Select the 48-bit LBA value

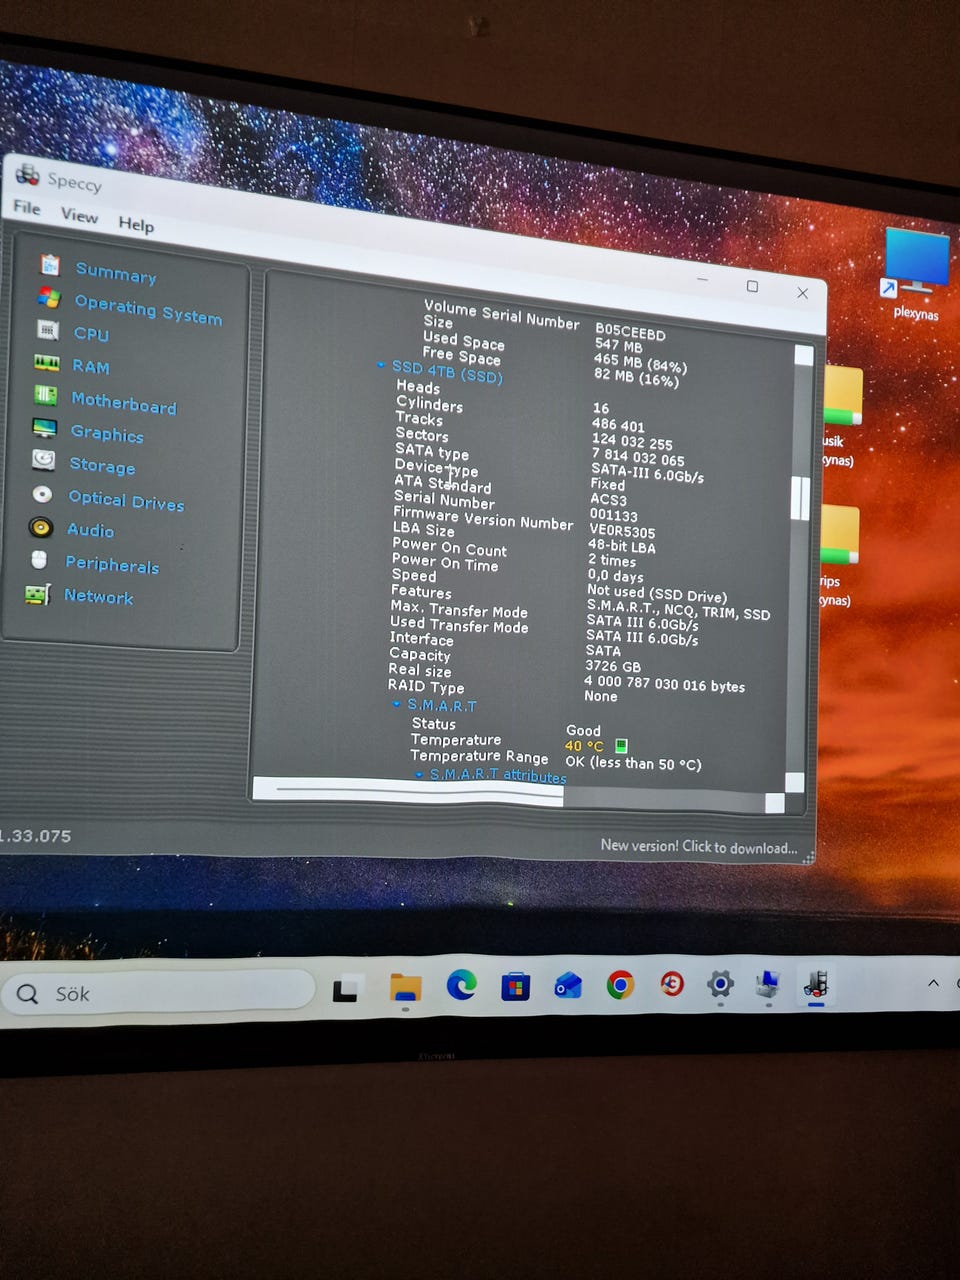[622, 546]
